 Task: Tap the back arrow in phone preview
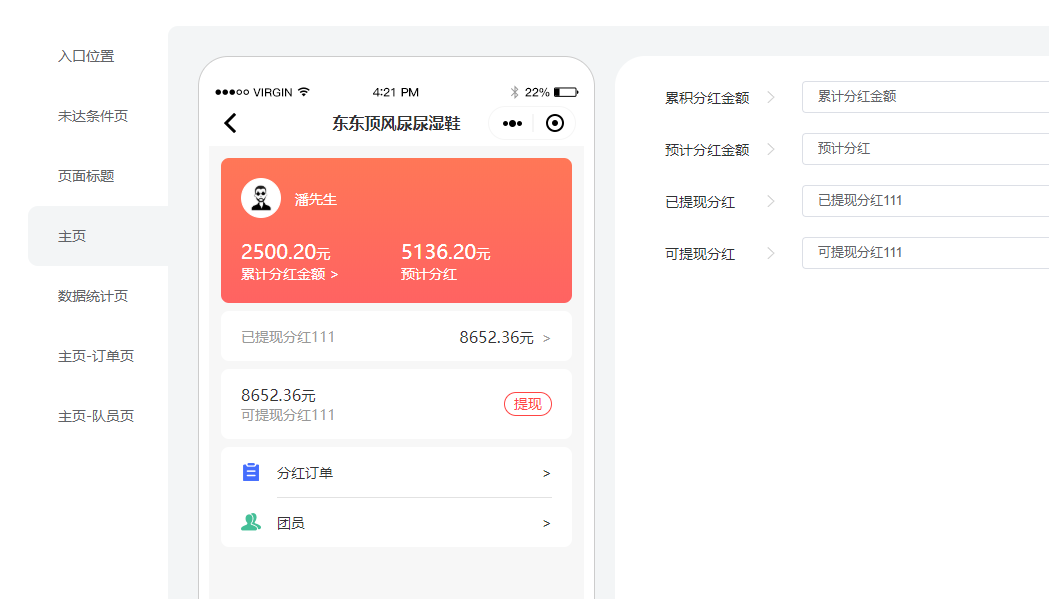point(230,123)
